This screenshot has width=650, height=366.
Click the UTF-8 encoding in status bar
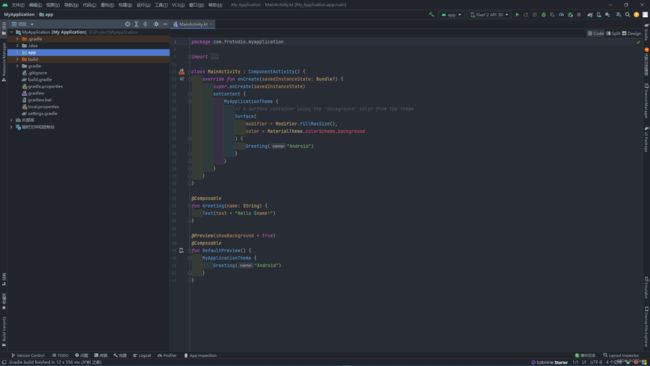click(x=596, y=362)
